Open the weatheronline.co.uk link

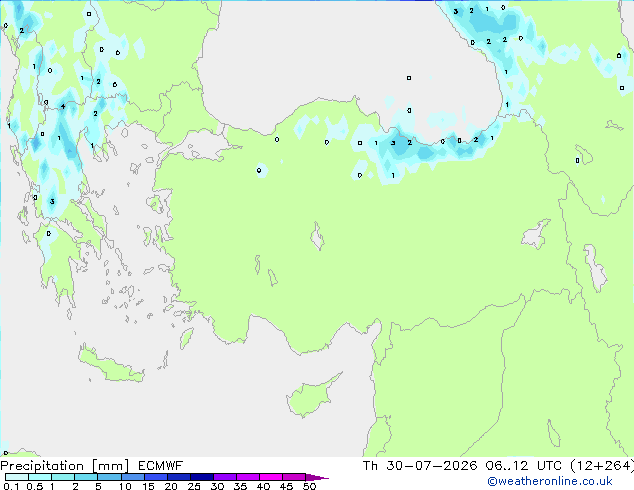[x=550, y=481]
